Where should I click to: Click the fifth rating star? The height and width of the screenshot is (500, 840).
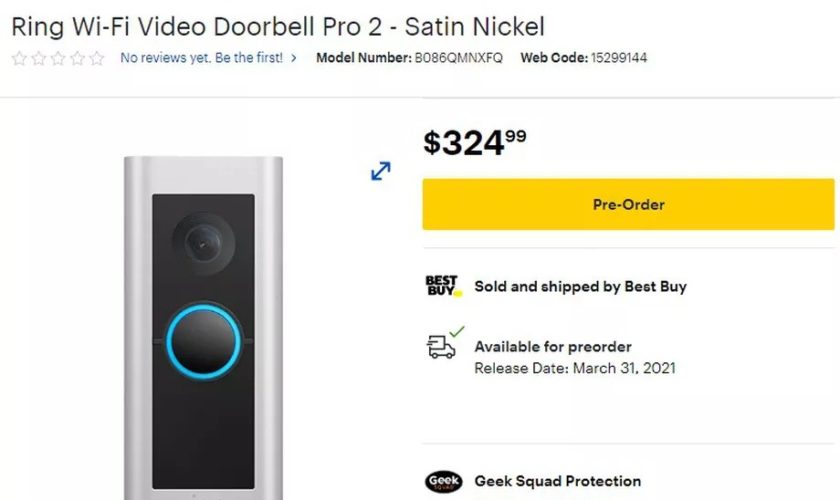(x=96, y=58)
